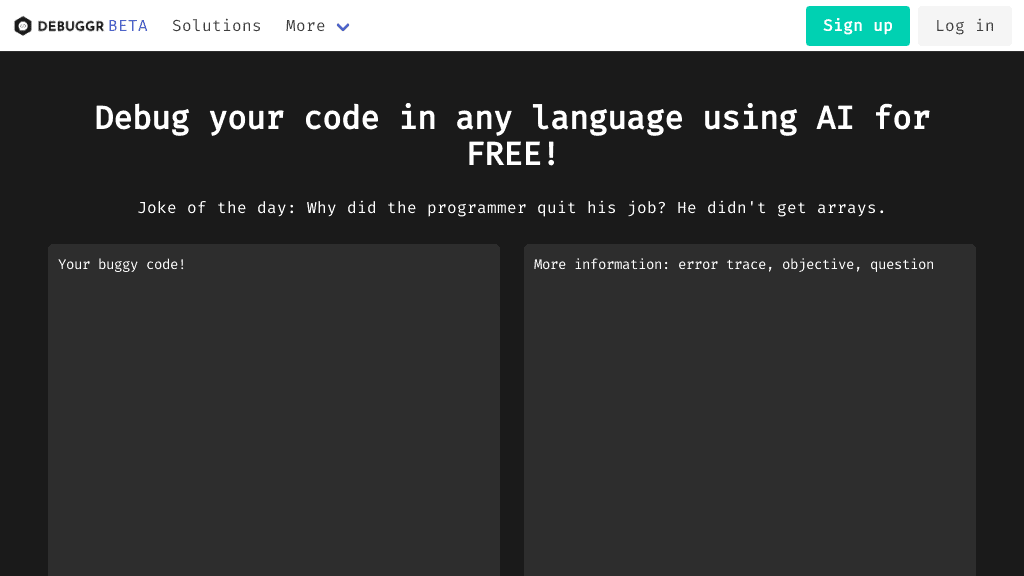
Task: Click the error trace information placeholder text
Action: coord(733,264)
